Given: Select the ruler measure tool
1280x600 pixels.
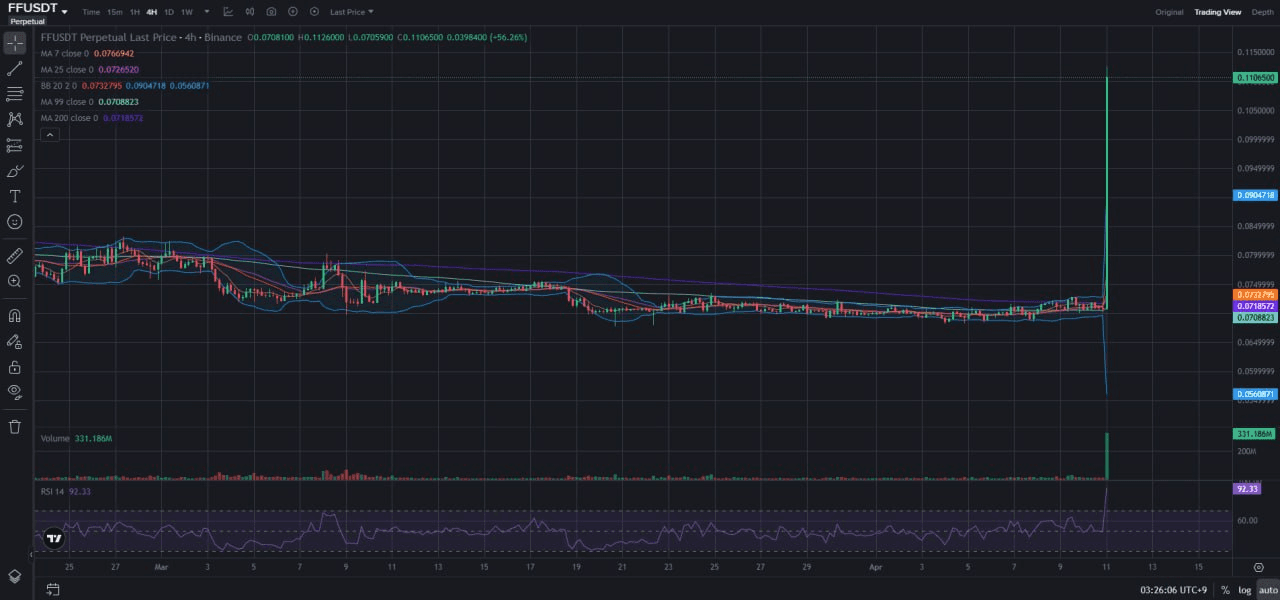Looking at the screenshot, I should (15, 255).
